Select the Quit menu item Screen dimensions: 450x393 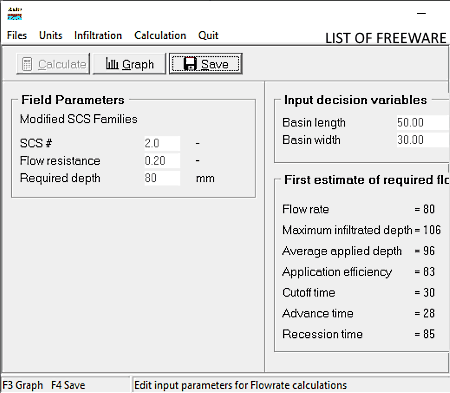click(208, 35)
